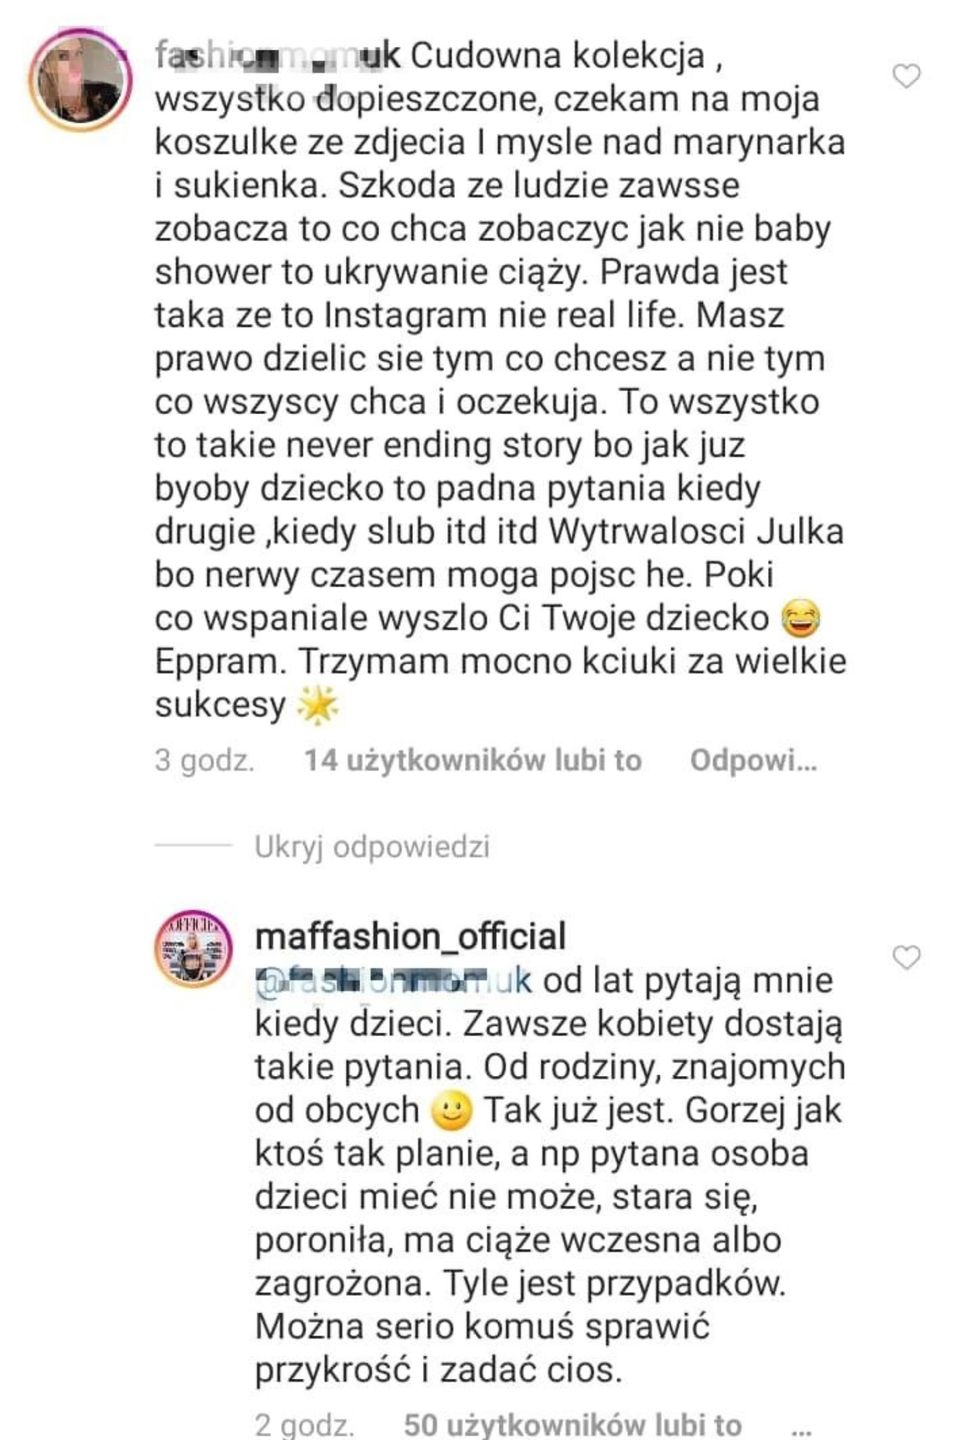
Task: Click the smiley emoji after 'od obcych'
Action: 451,1110
